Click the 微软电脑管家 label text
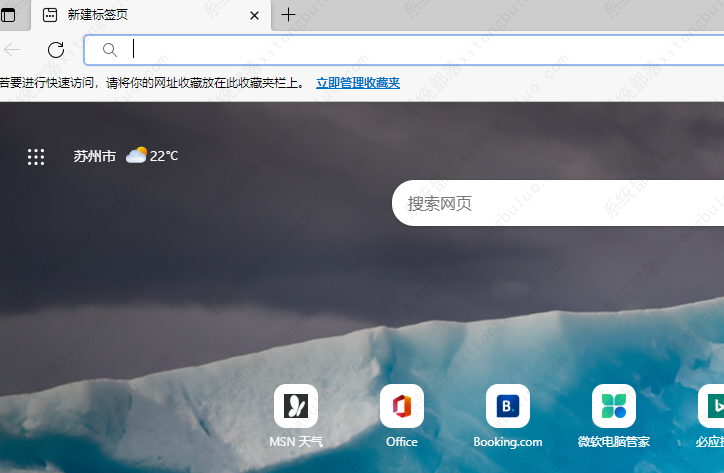The image size is (724, 473). 614,442
